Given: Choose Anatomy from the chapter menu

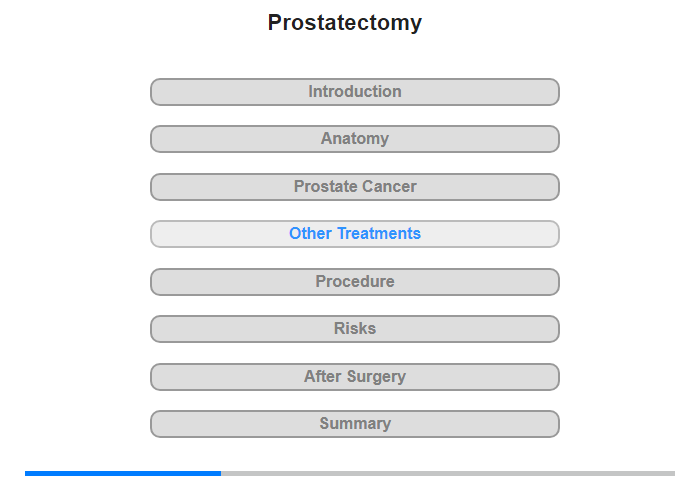Looking at the screenshot, I should click(354, 139).
